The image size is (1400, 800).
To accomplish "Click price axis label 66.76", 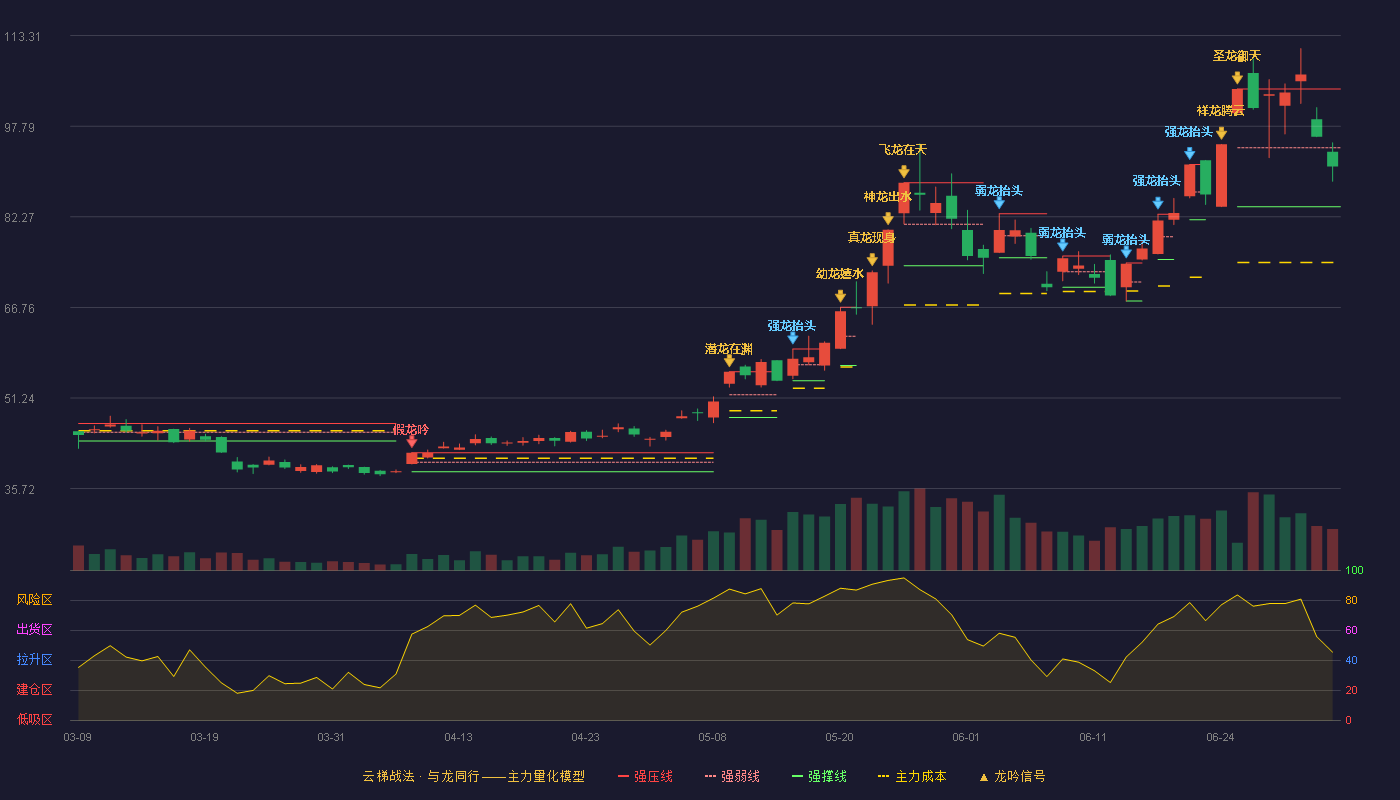I will click(22, 309).
